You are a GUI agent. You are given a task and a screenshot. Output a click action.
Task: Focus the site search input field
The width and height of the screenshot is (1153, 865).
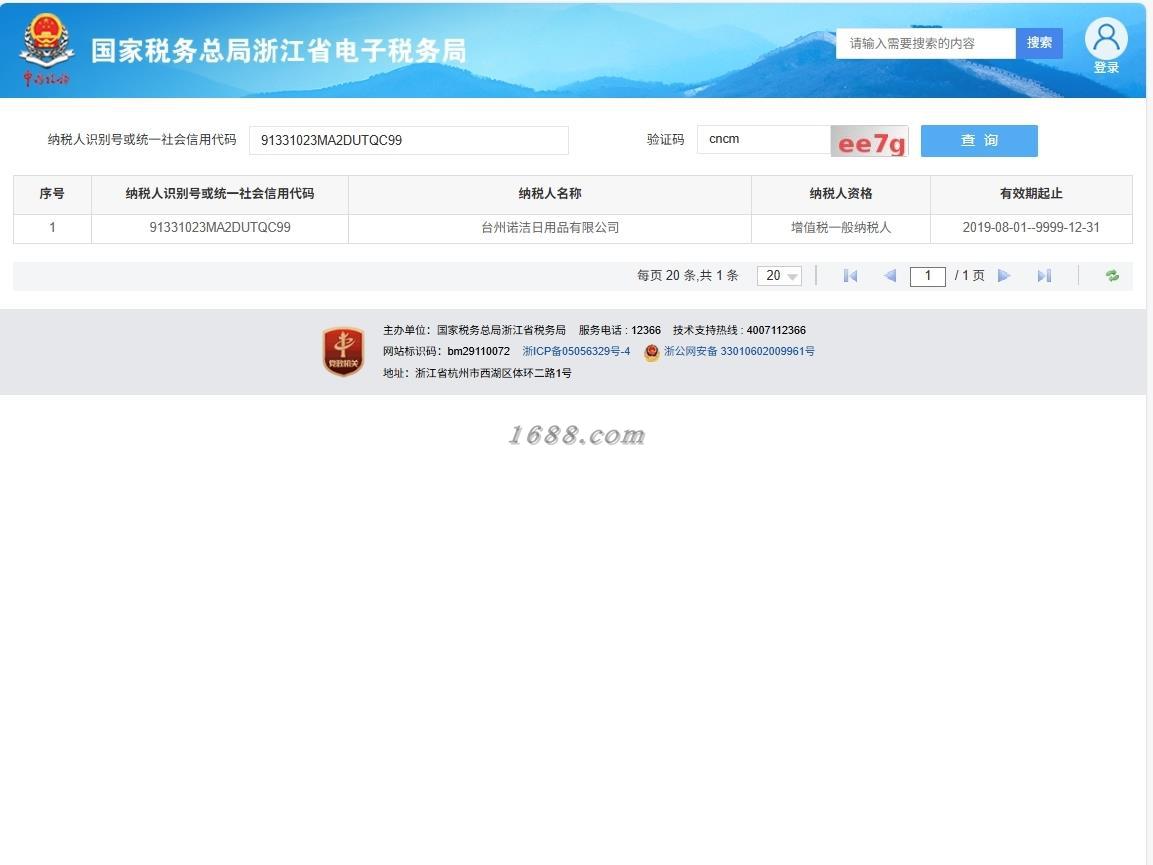926,43
